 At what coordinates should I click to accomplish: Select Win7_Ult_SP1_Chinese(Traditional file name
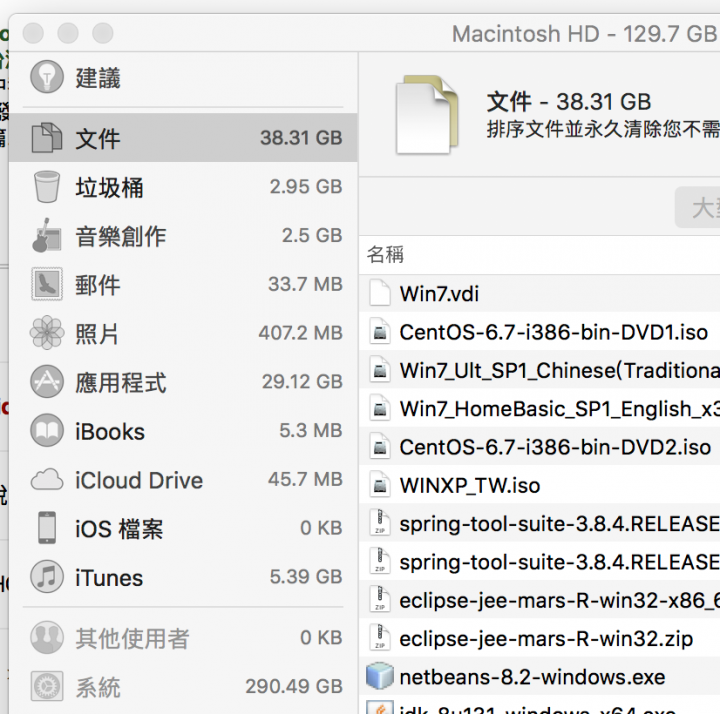click(x=560, y=370)
